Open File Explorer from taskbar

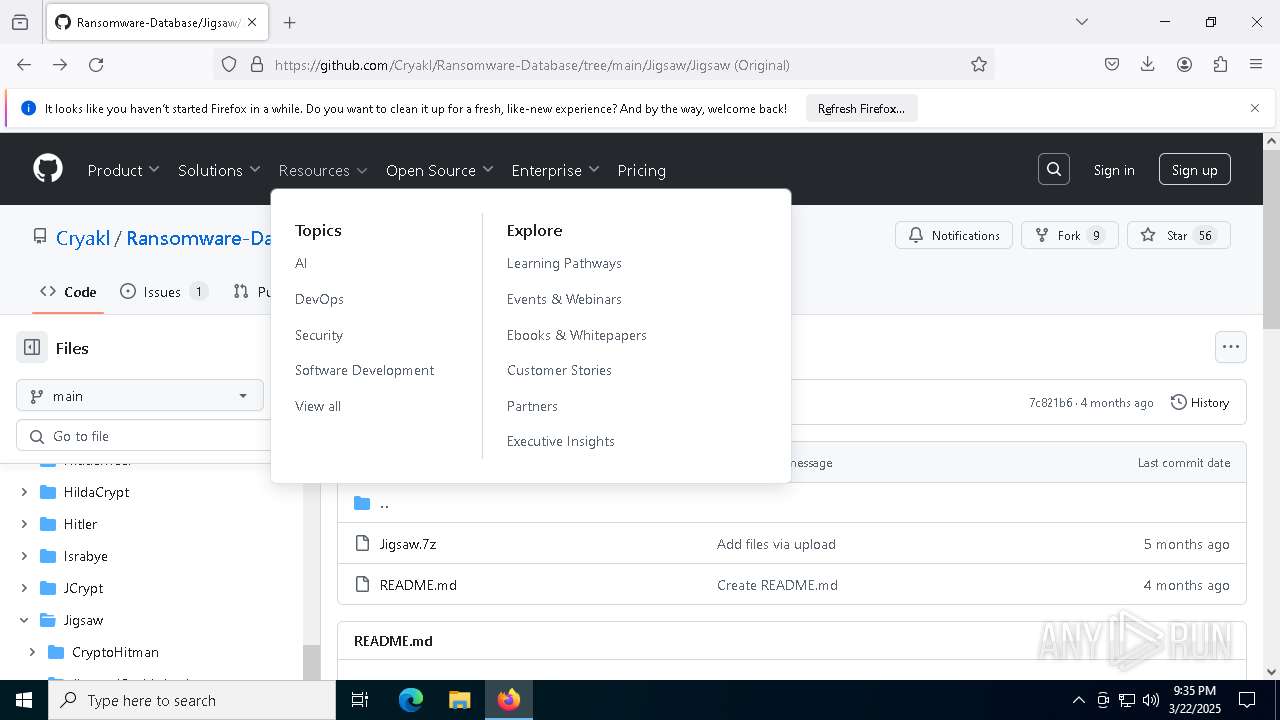(x=459, y=700)
